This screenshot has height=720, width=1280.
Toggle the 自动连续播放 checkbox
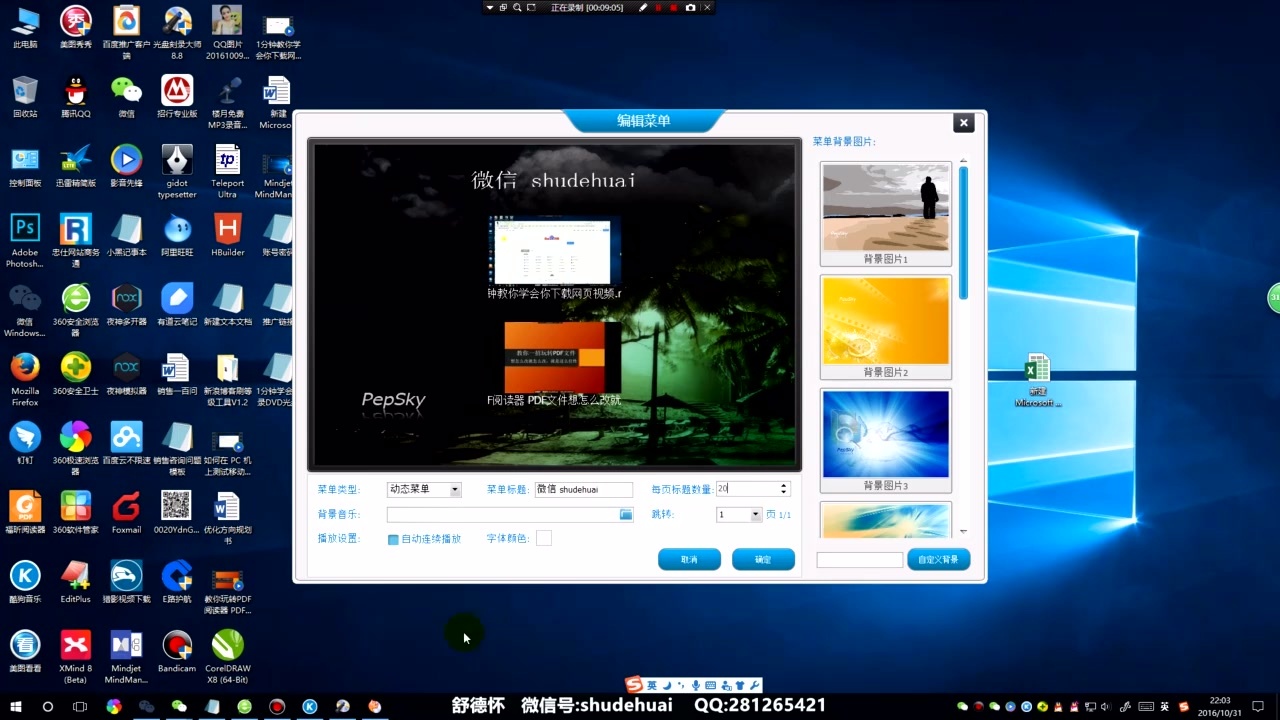[x=393, y=539]
